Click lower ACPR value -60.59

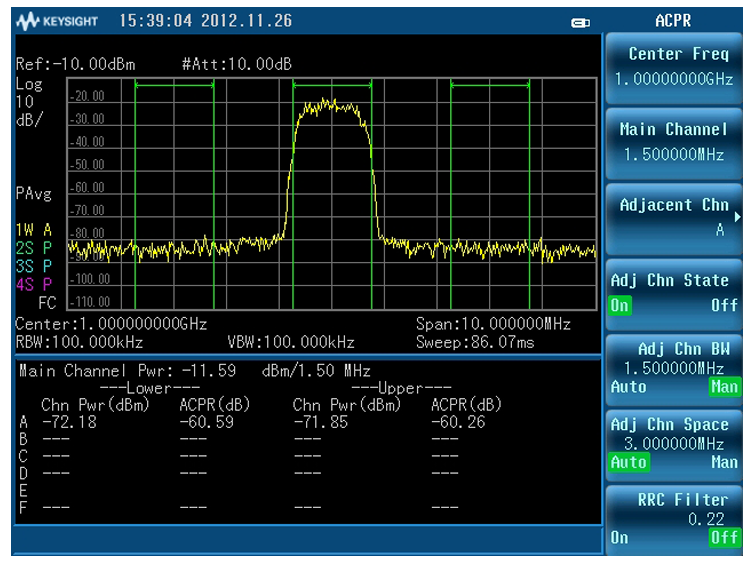click(x=207, y=422)
